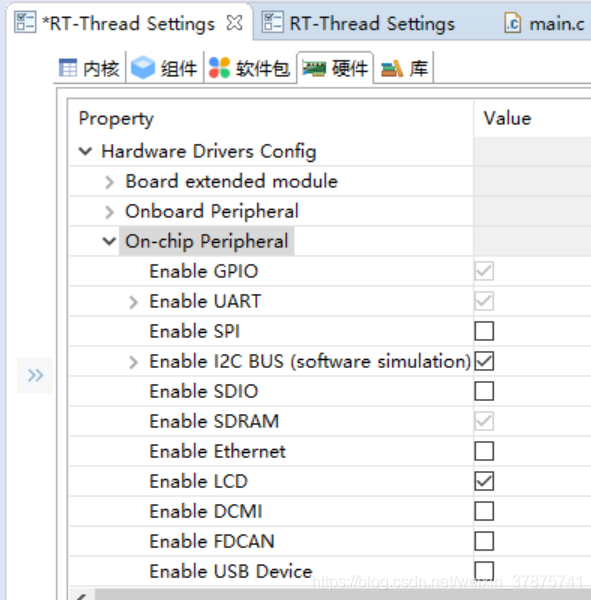The image size is (591, 600).
Task: Click the colorful packages icon beside 软件包
Action: [219, 68]
